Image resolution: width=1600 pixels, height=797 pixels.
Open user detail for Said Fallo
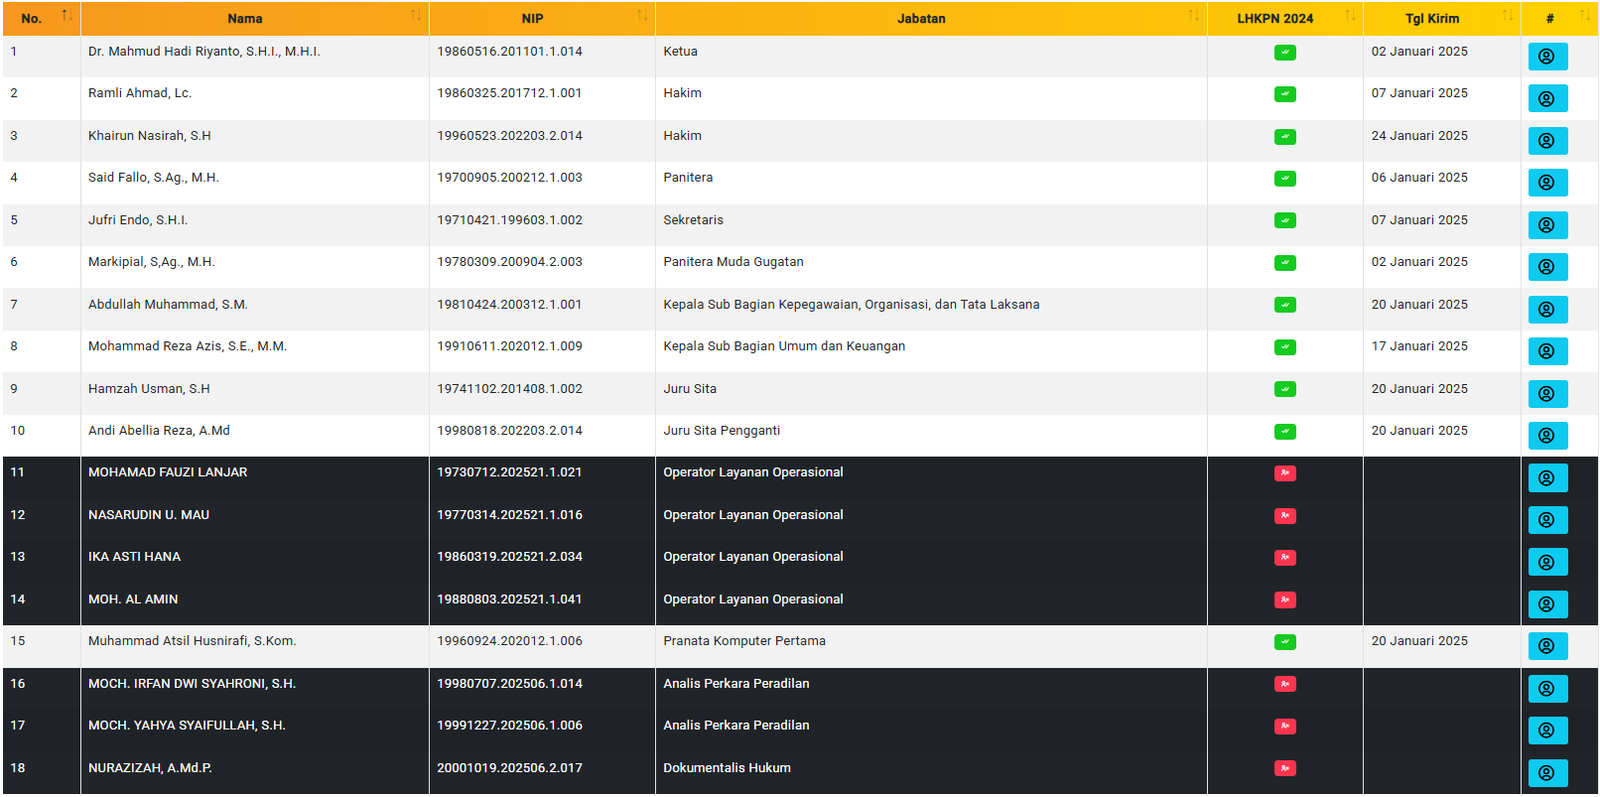[1547, 183]
